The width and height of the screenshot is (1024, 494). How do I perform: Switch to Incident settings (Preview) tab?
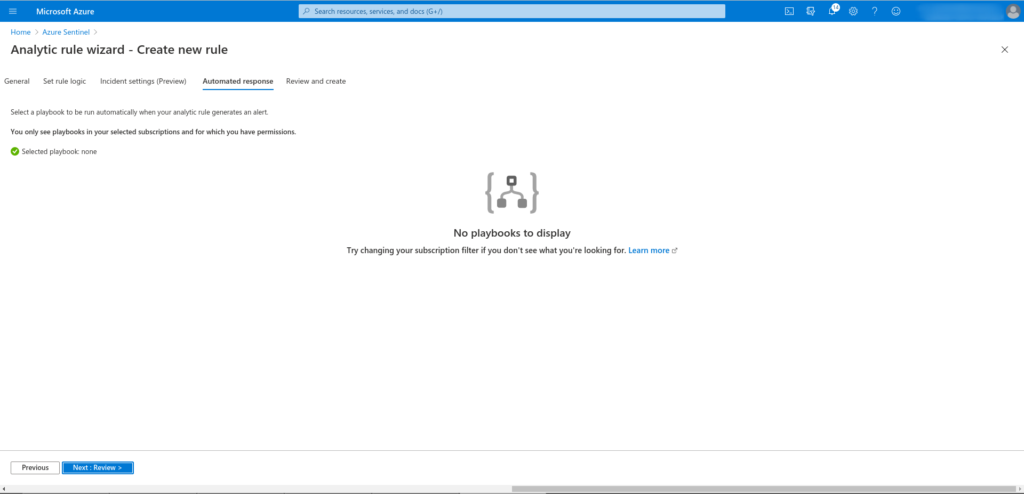143,81
